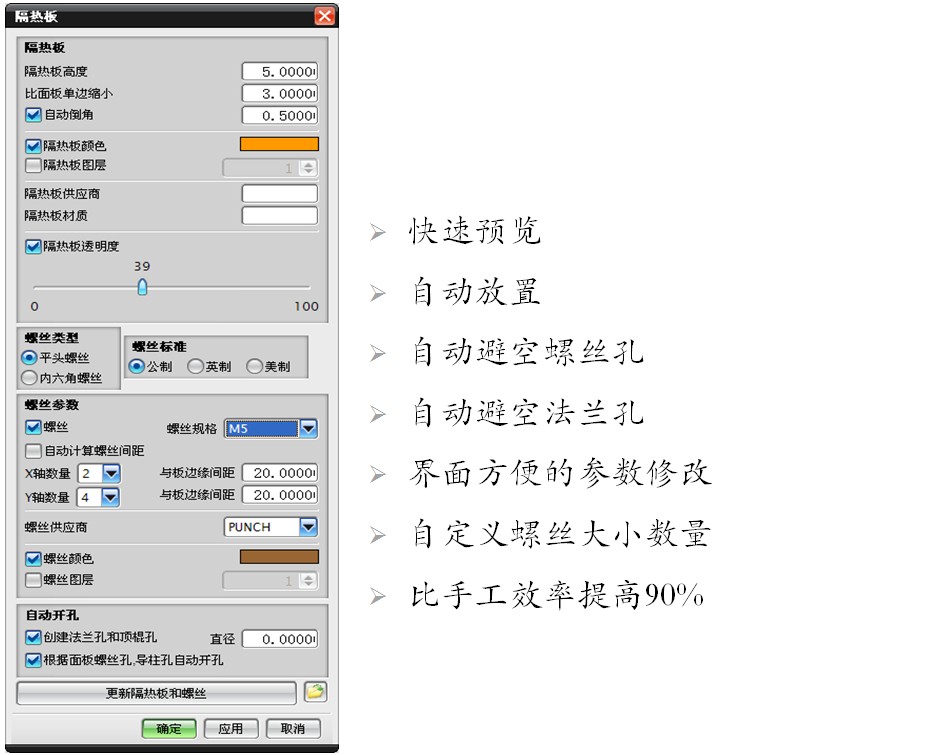Choose 英制 screw standard

tap(196, 367)
